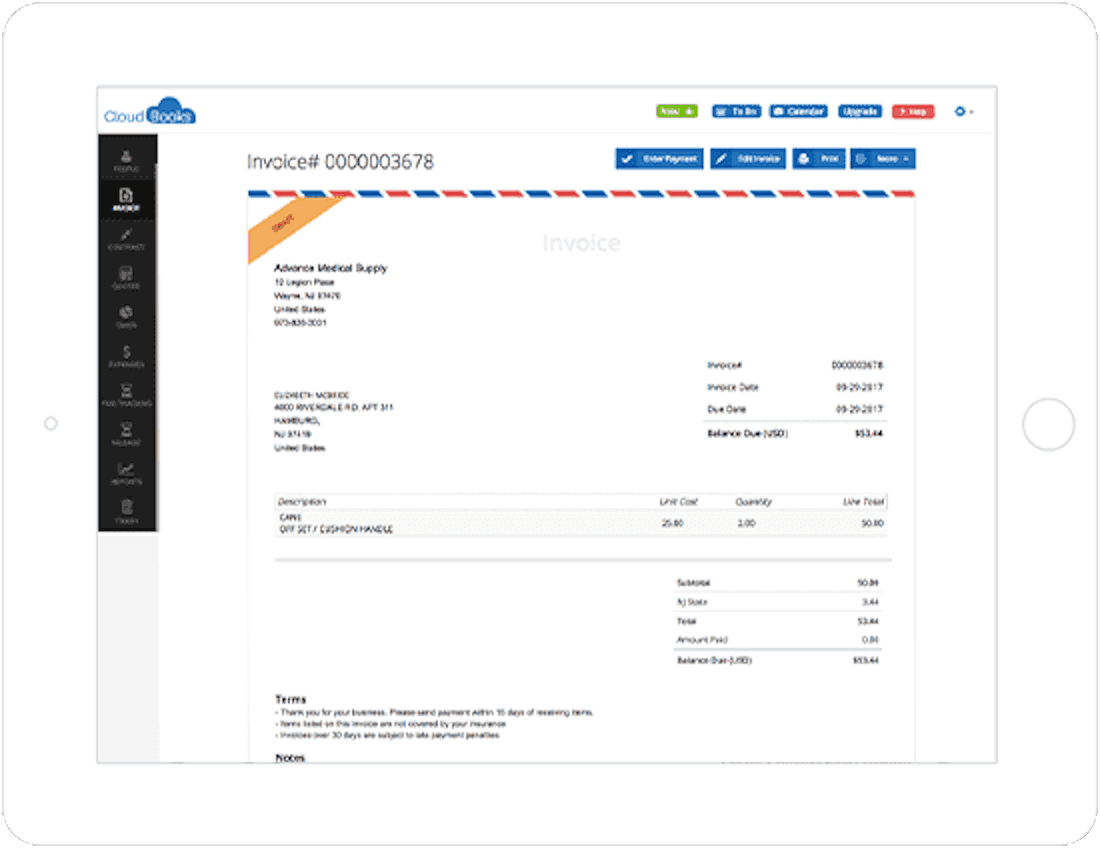Image resolution: width=1100 pixels, height=848 pixels.
Task: Click the Enter Payment button
Action: 659,159
